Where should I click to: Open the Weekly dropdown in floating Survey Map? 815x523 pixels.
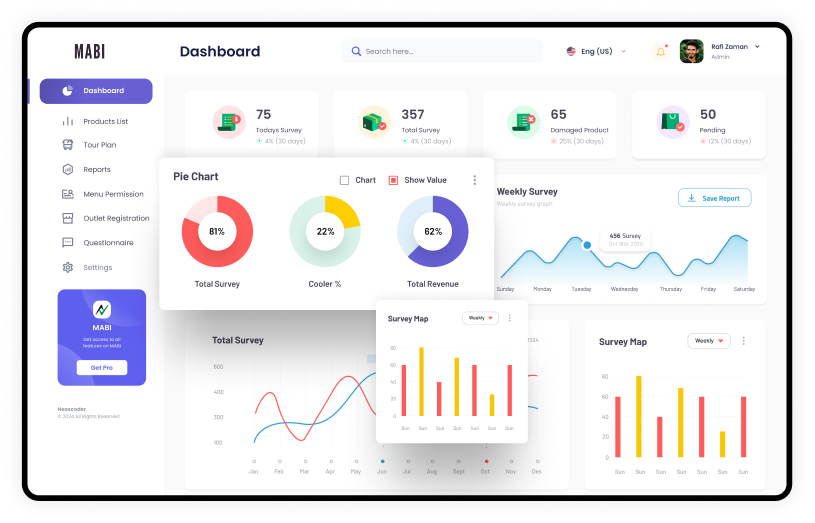[480, 318]
